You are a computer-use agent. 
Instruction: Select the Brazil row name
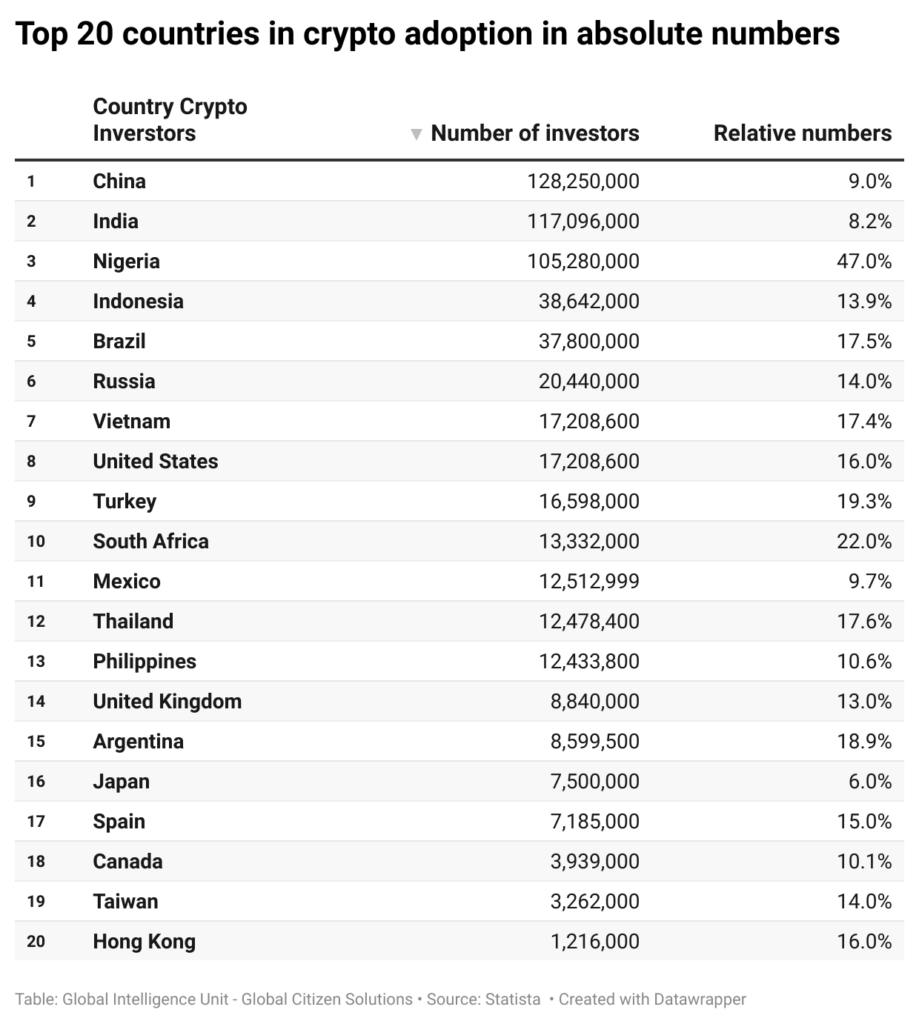click(x=119, y=341)
